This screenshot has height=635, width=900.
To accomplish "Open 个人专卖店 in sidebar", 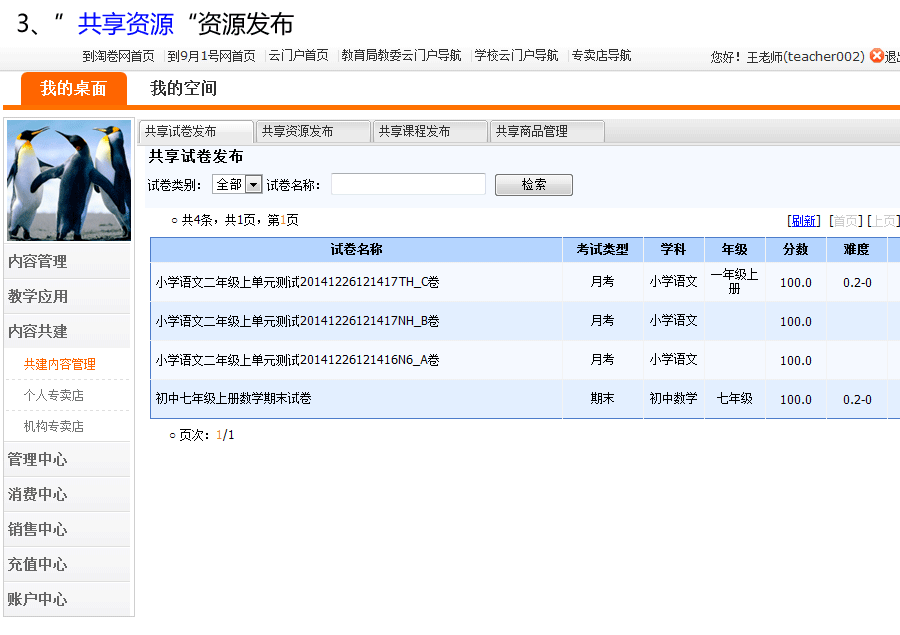I will [54, 396].
